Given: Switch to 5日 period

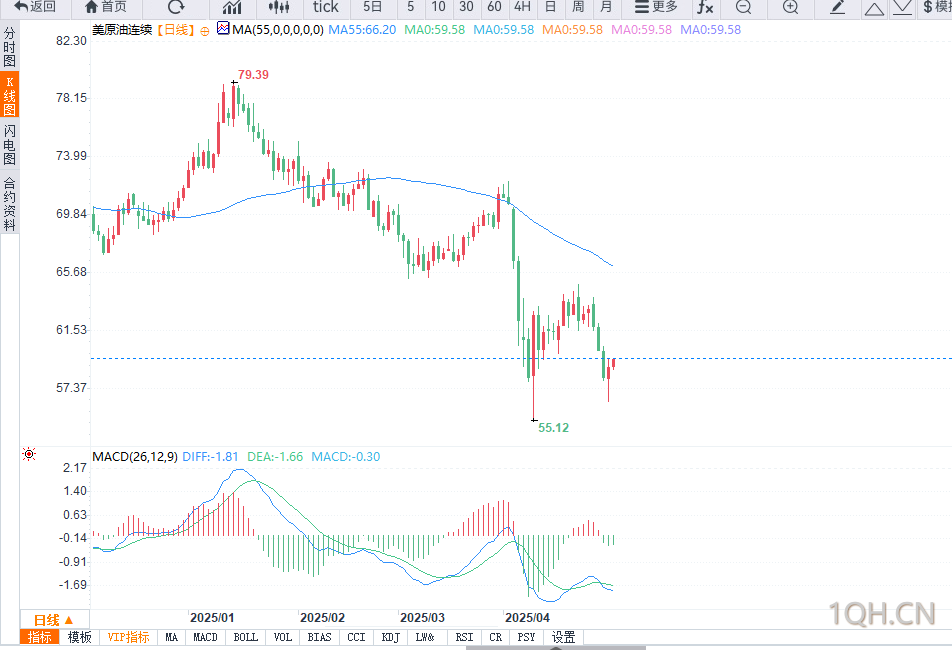Looking at the screenshot, I should pos(373,7).
